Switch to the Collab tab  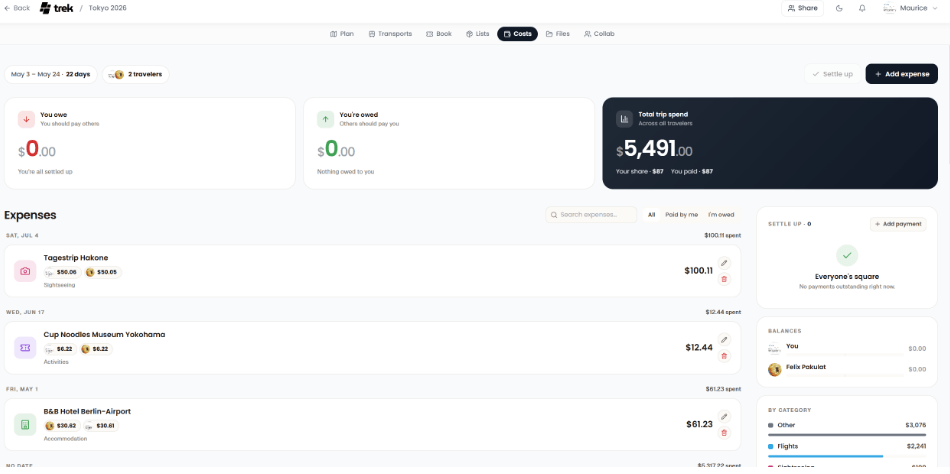pos(599,34)
